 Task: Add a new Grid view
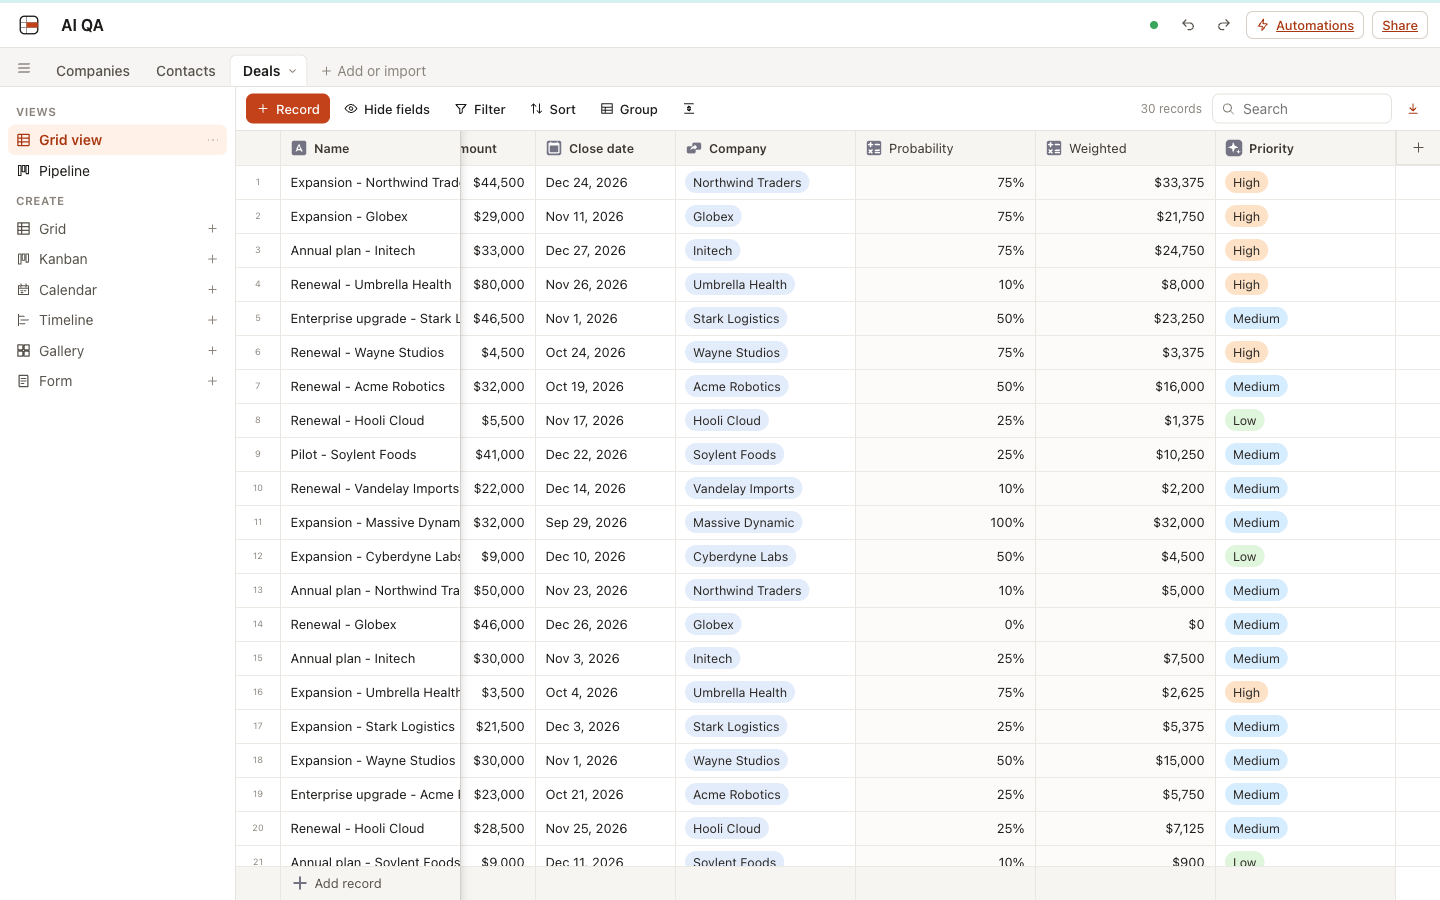[212, 229]
